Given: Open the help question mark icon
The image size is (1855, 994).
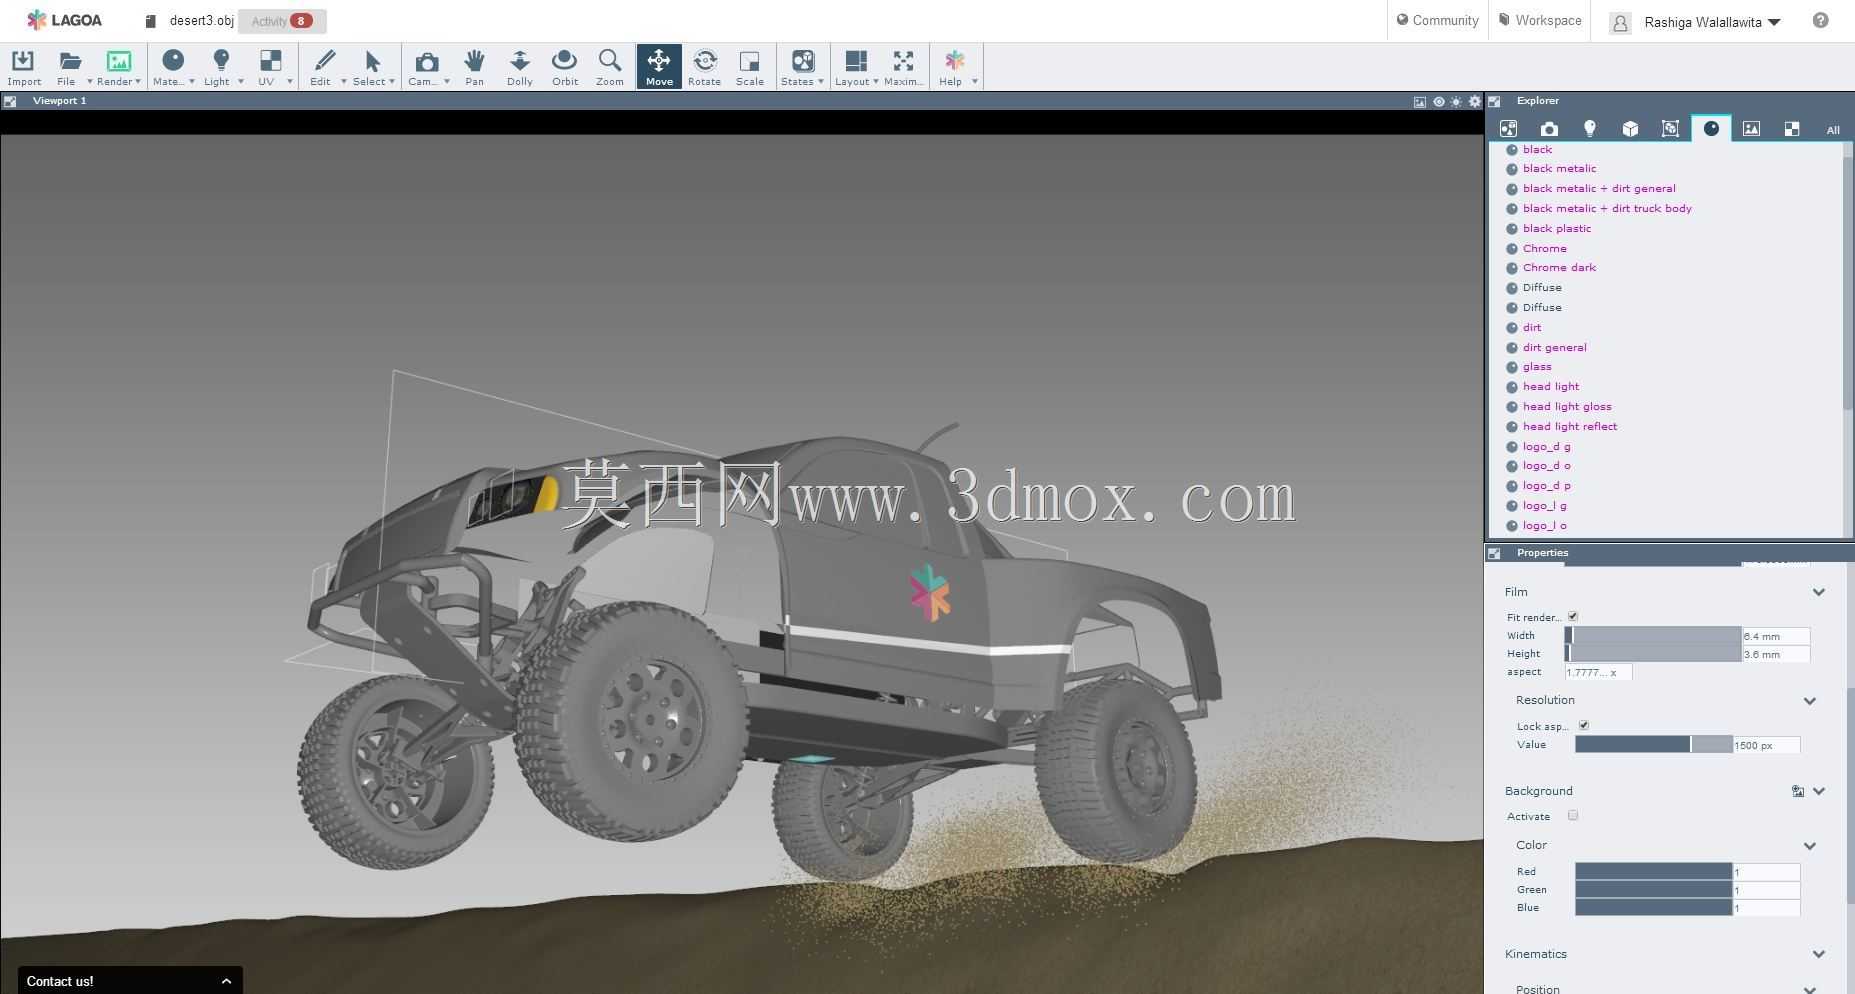Looking at the screenshot, I should 1820,20.
